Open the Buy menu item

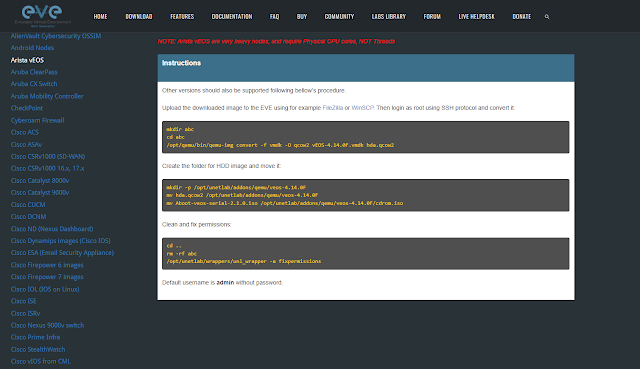point(302,17)
